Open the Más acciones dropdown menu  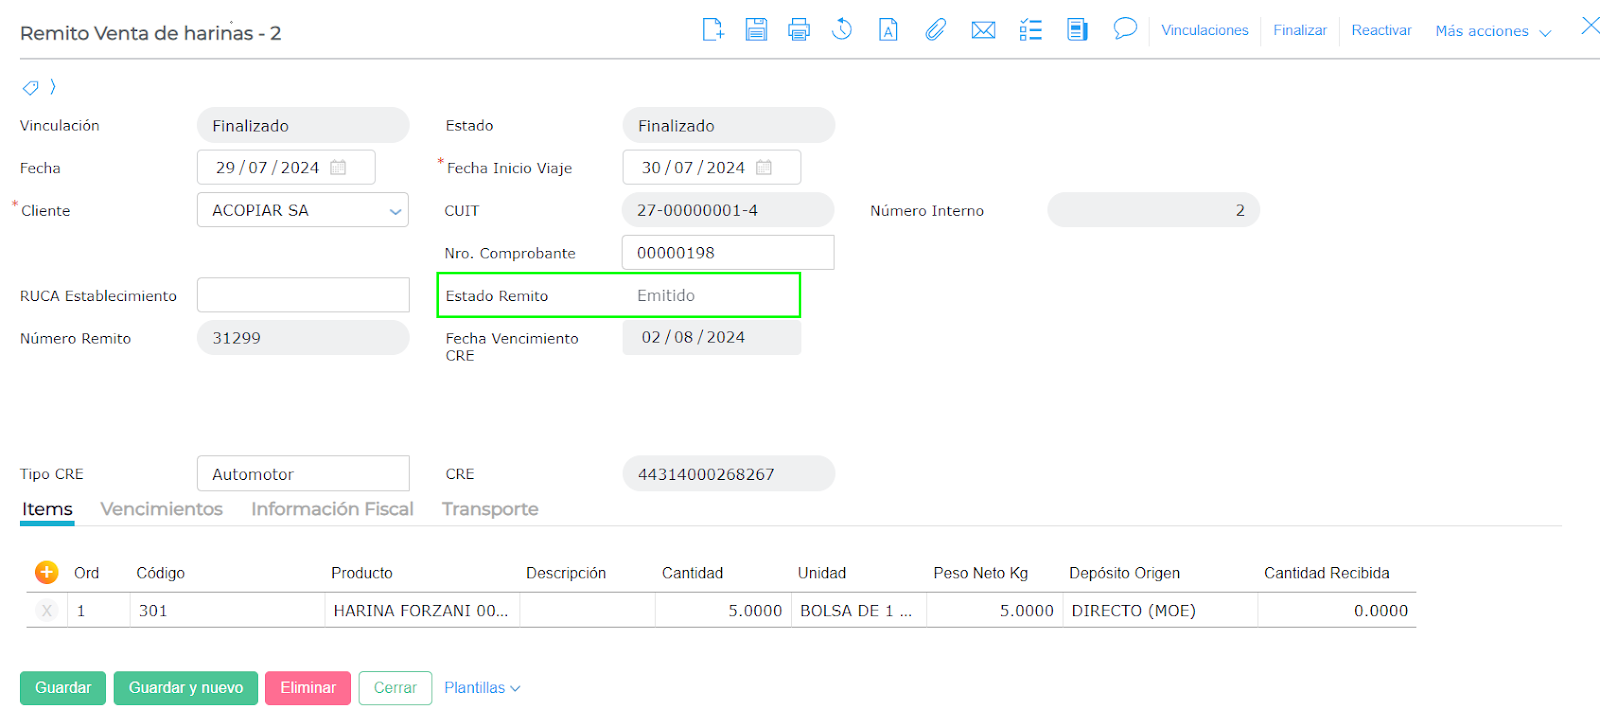pos(1492,31)
